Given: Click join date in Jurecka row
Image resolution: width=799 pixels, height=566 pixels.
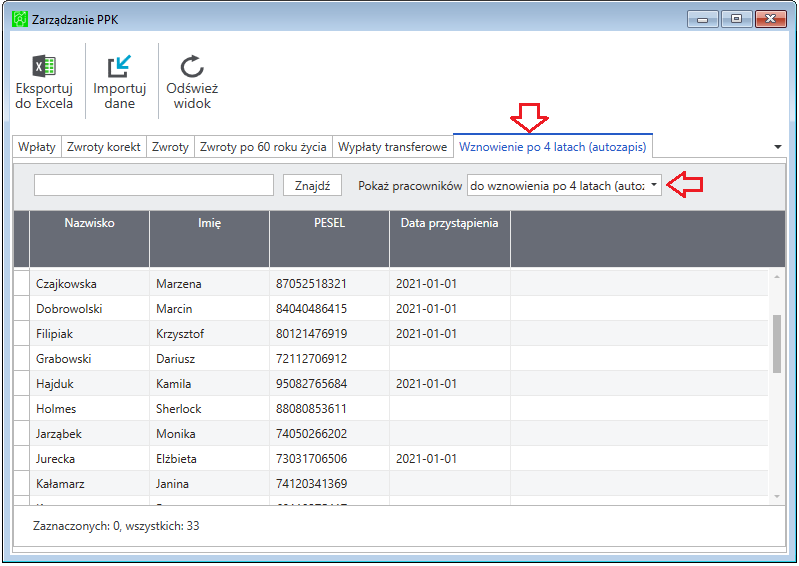Looking at the screenshot, I should coord(427,459).
